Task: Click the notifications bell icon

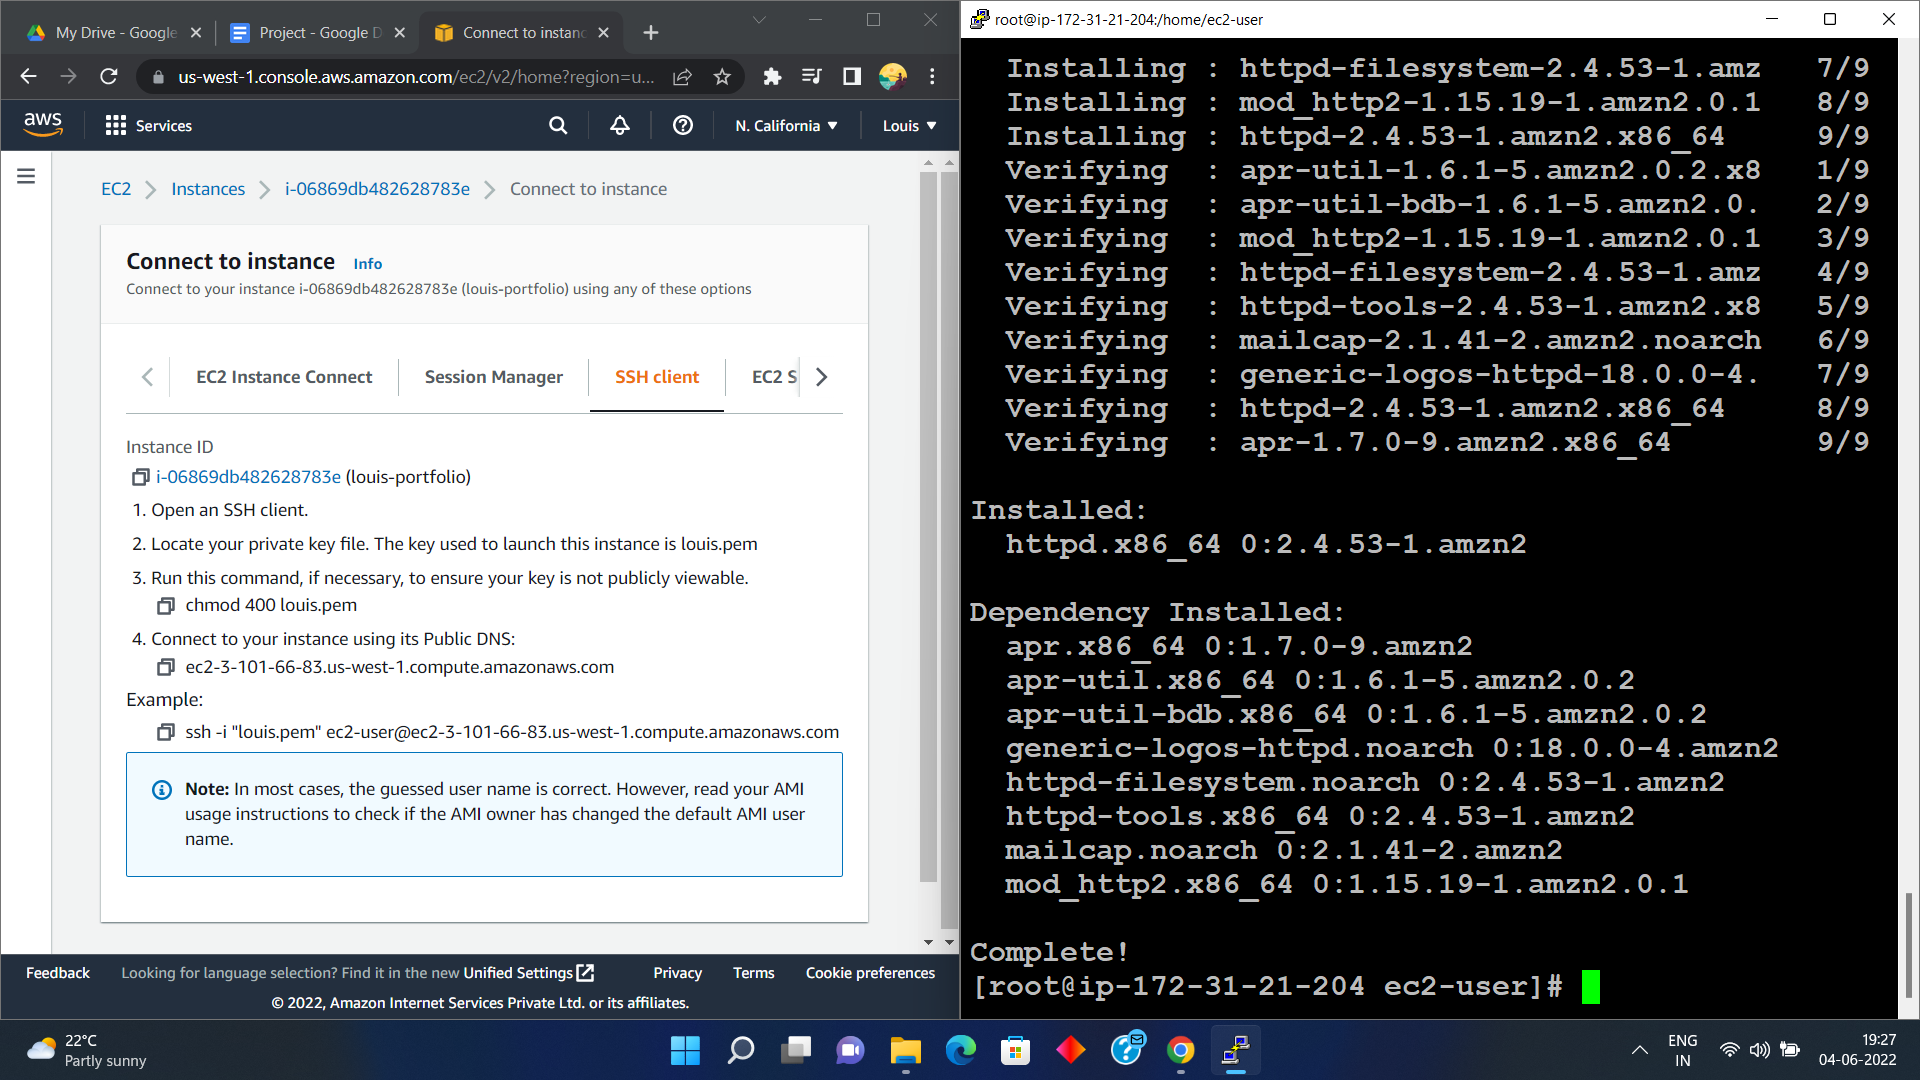Action: tap(620, 125)
